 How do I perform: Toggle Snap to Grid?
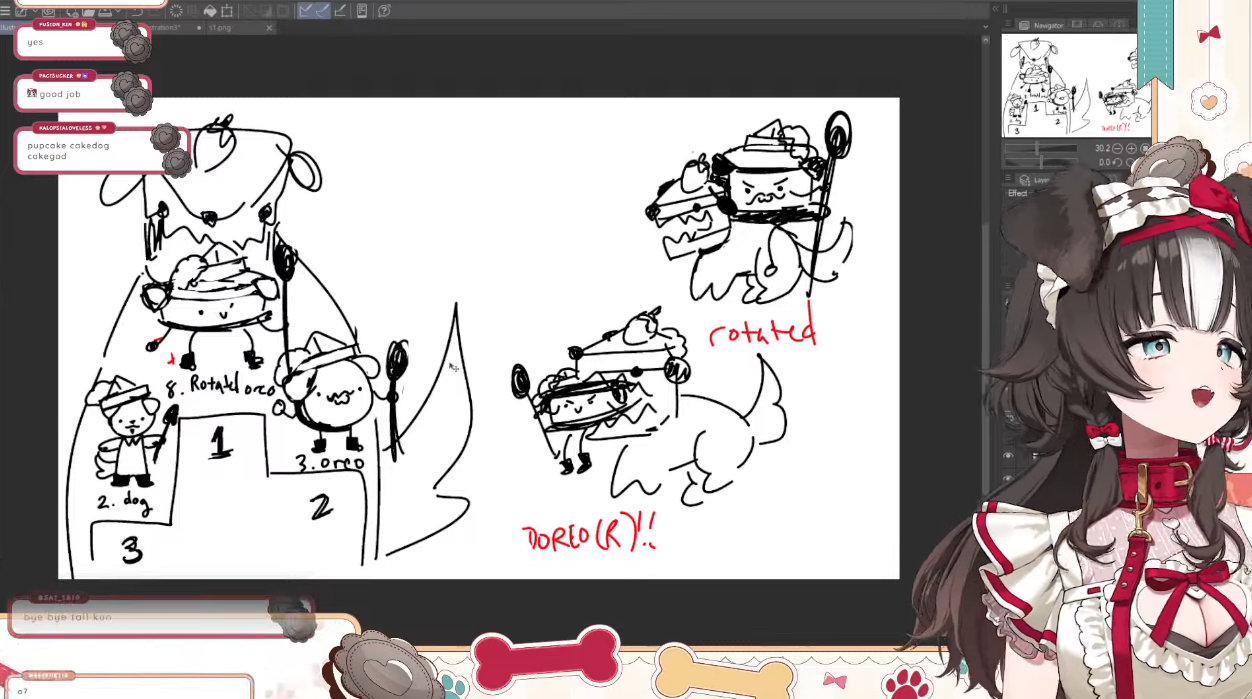(x=340, y=11)
